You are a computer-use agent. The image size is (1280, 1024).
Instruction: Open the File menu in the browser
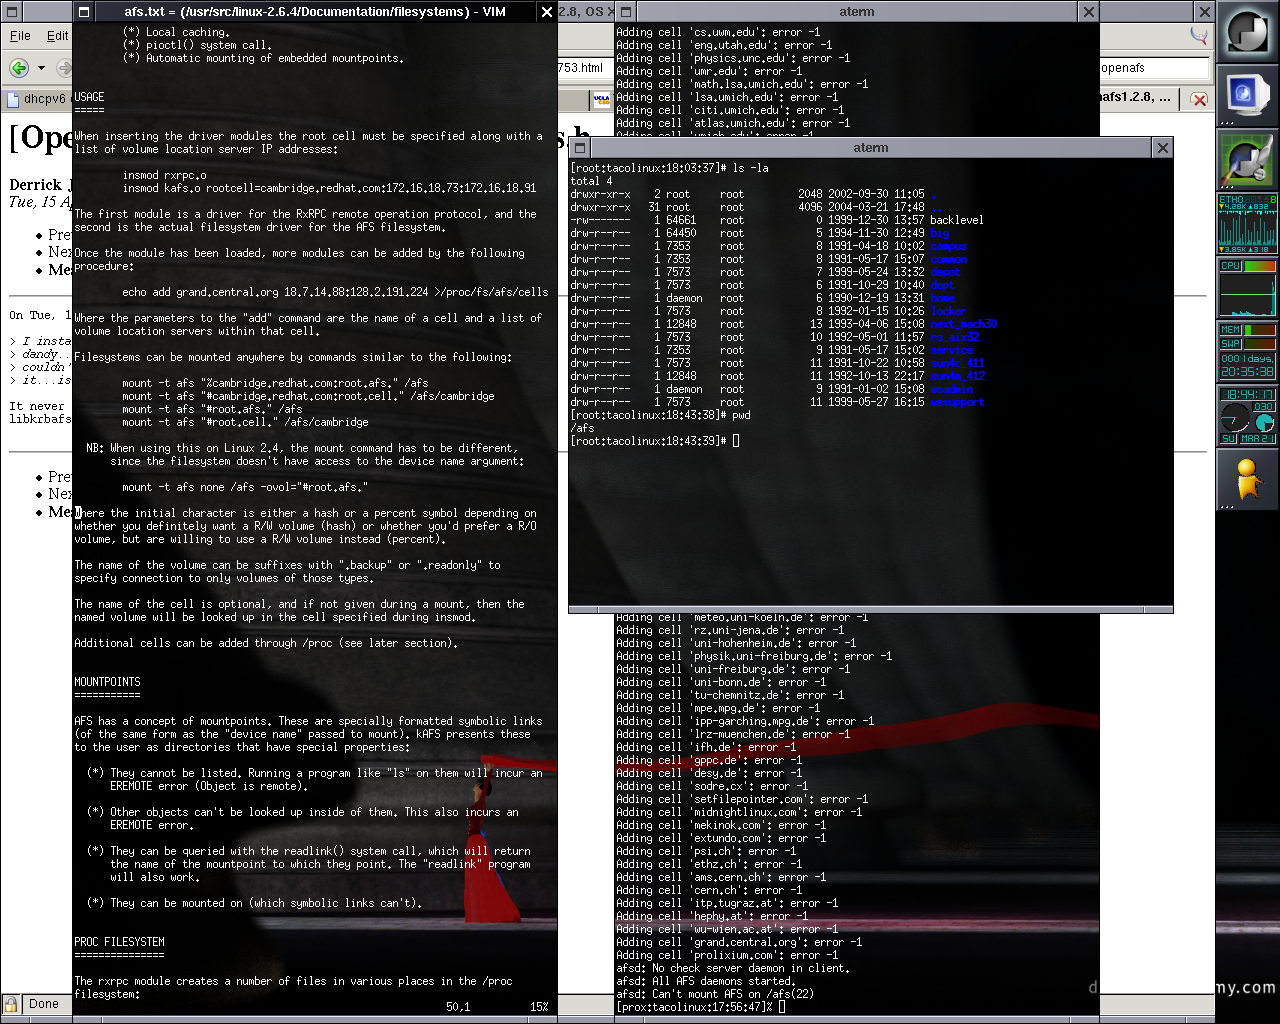click(x=20, y=35)
